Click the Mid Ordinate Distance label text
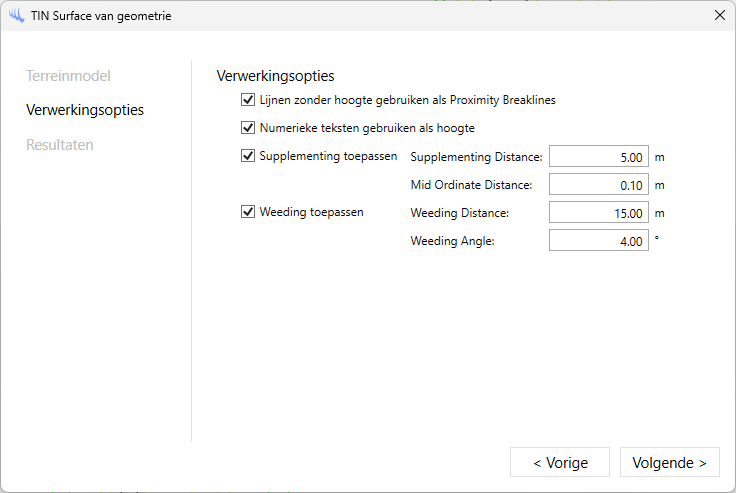 471,185
